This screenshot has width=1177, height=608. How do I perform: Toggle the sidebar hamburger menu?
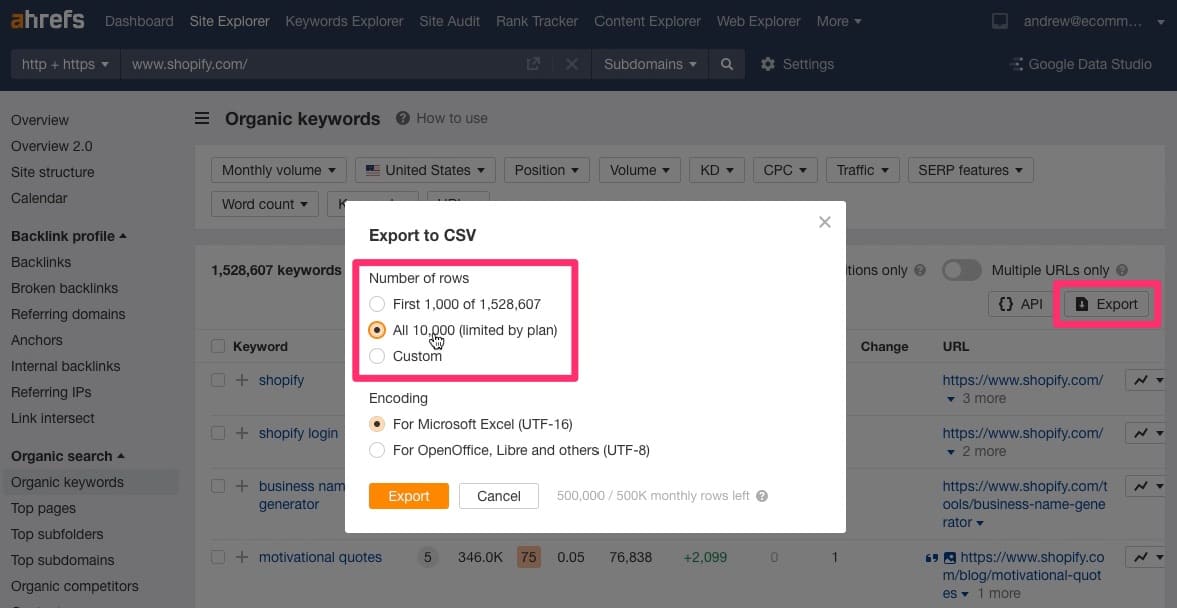pyautogui.click(x=202, y=119)
